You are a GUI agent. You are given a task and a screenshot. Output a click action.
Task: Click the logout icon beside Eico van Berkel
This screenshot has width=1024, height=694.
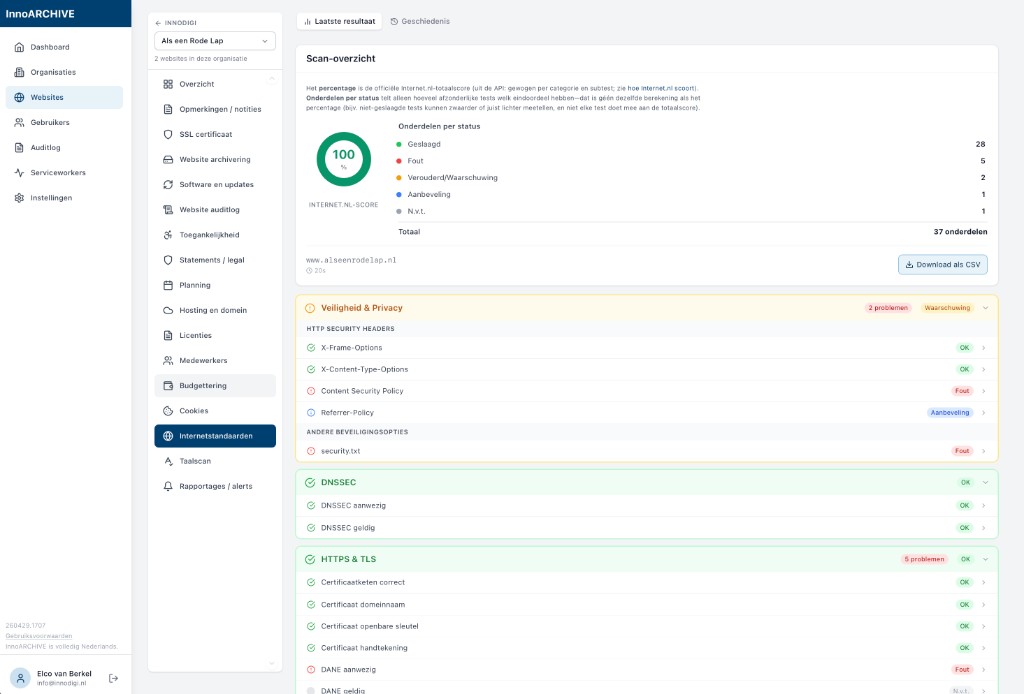point(113,678)
